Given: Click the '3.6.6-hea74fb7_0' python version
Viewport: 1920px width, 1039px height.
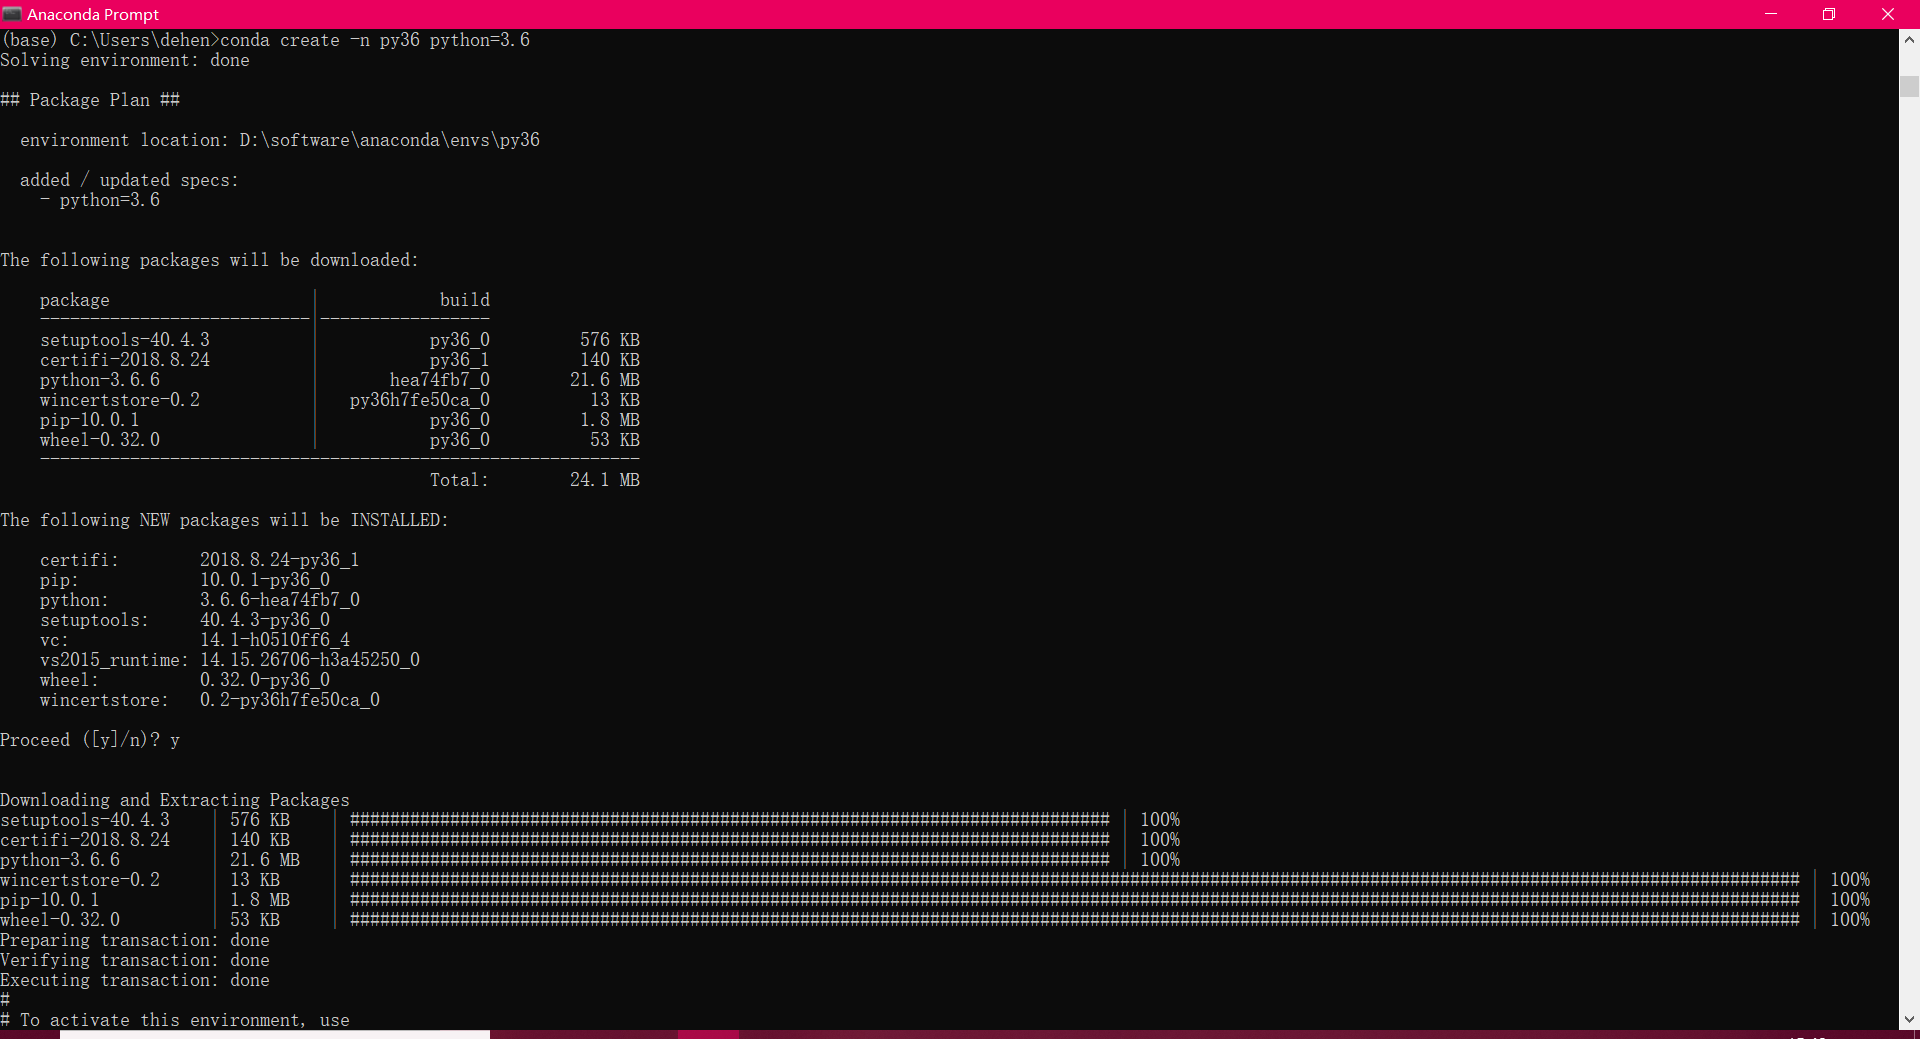Looking at the screenshot, I should pyautogui.click(x=280, y=600).
